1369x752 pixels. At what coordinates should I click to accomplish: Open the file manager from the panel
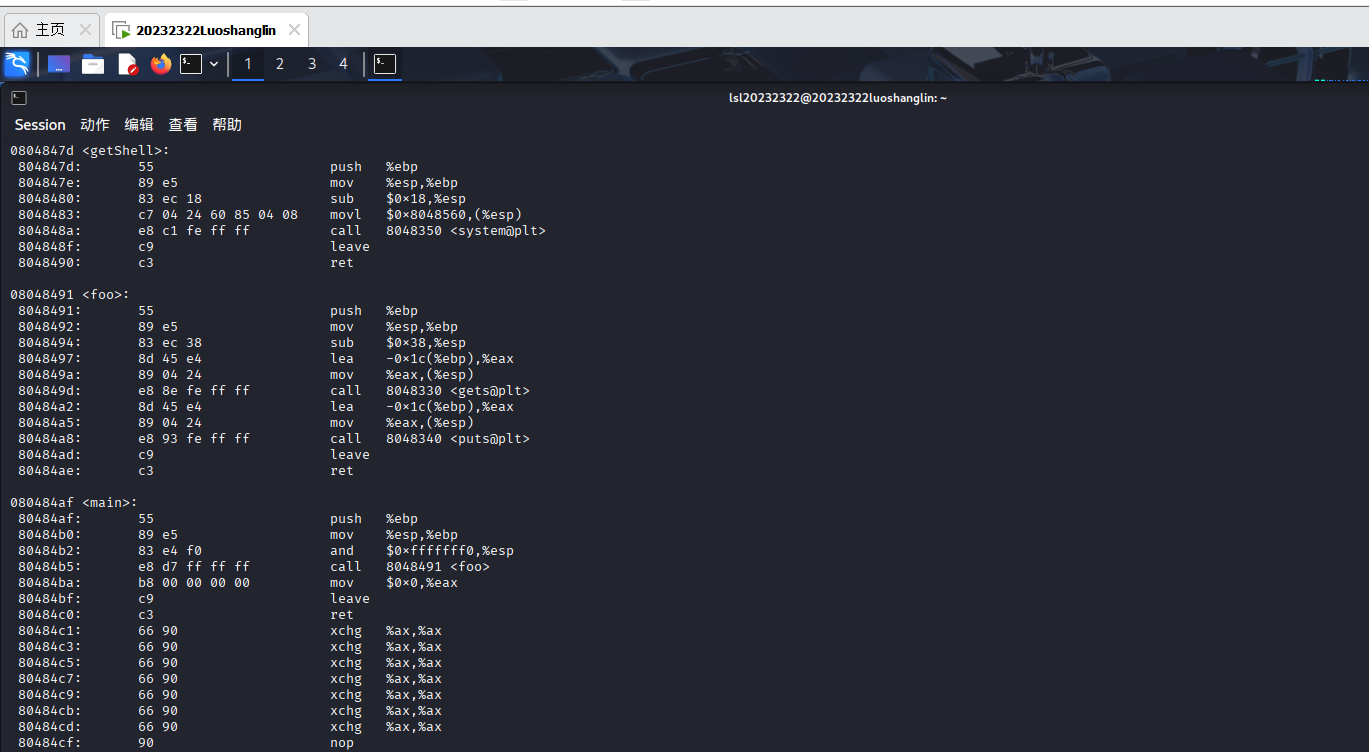[x=93, y=64]
